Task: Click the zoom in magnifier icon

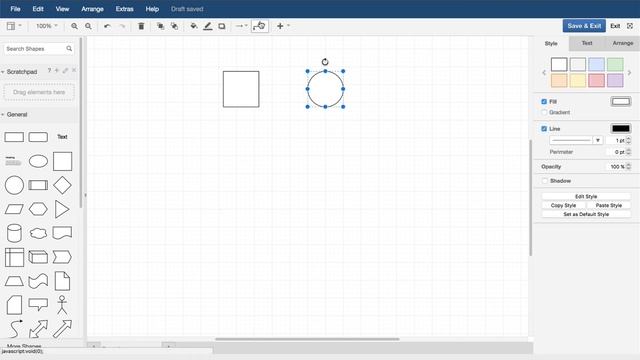Action: (x=74, y=26)
